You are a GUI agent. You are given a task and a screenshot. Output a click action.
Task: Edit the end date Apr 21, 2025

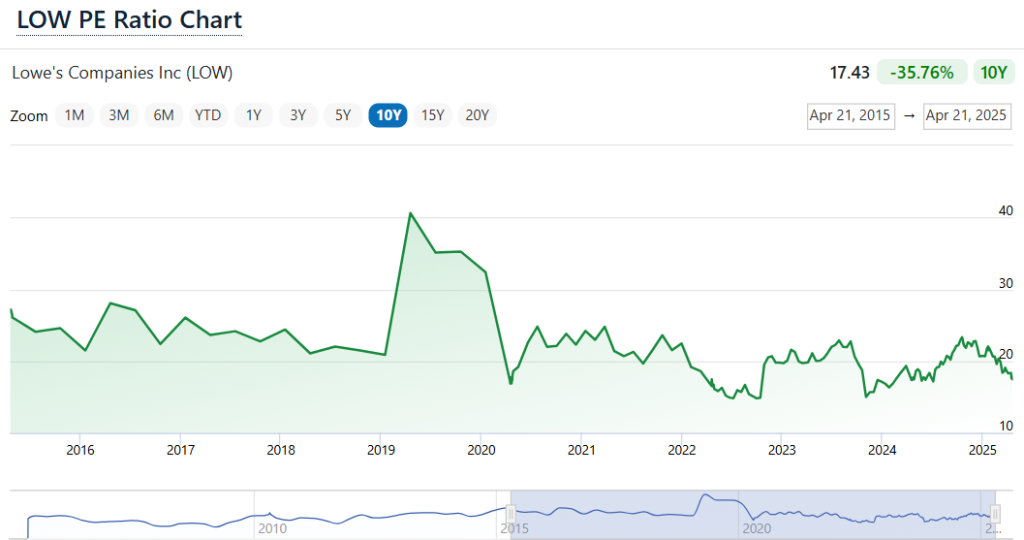tap(967, 116)
